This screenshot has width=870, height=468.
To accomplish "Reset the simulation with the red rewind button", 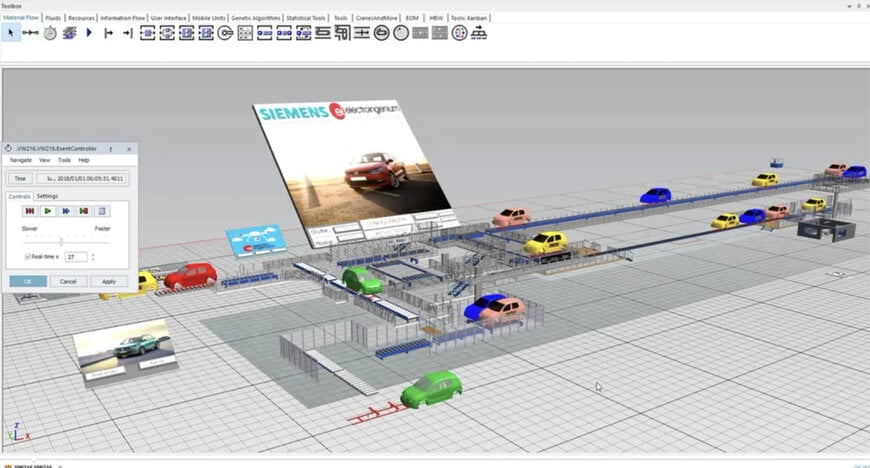I will (30, 211).
